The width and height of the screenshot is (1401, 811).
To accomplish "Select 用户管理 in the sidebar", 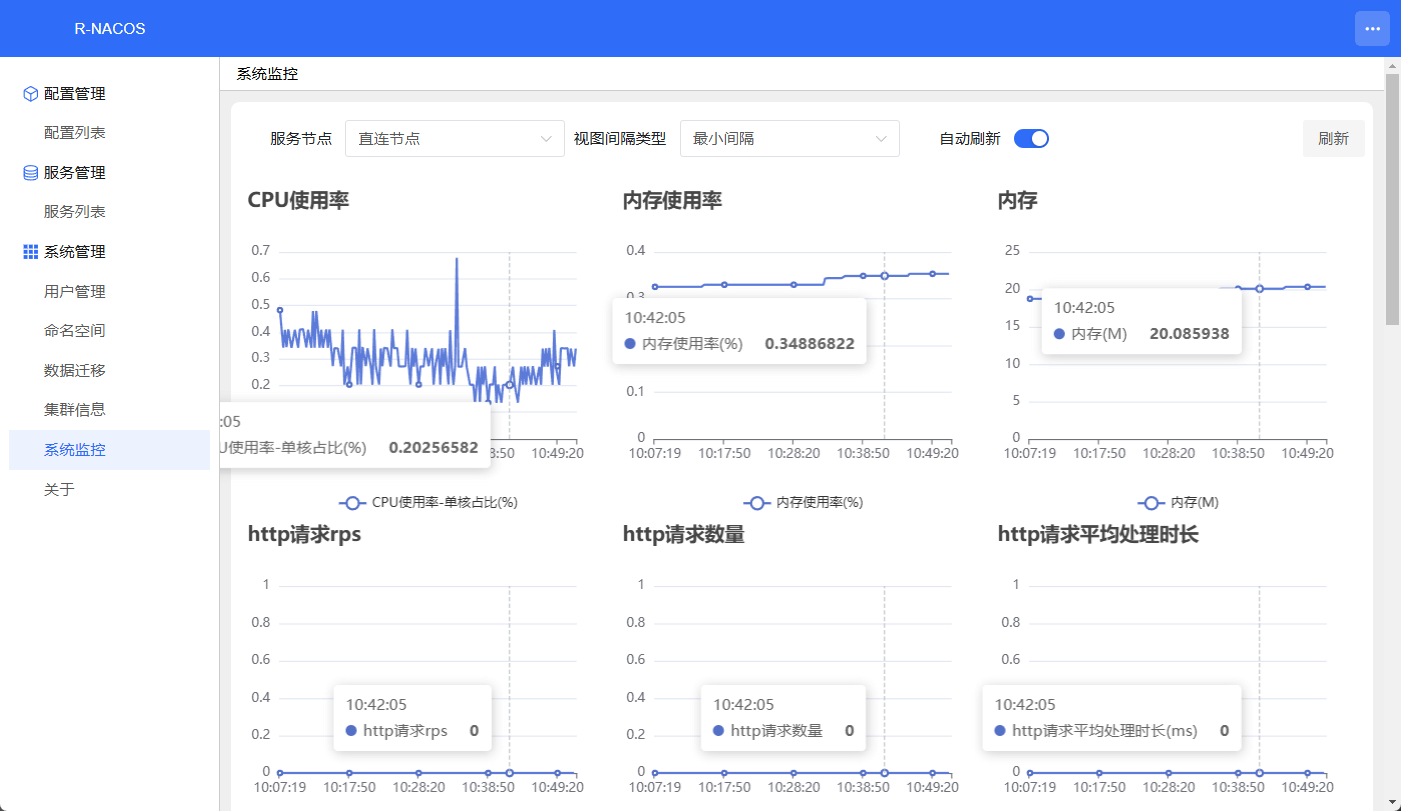I will pos(75,292).
